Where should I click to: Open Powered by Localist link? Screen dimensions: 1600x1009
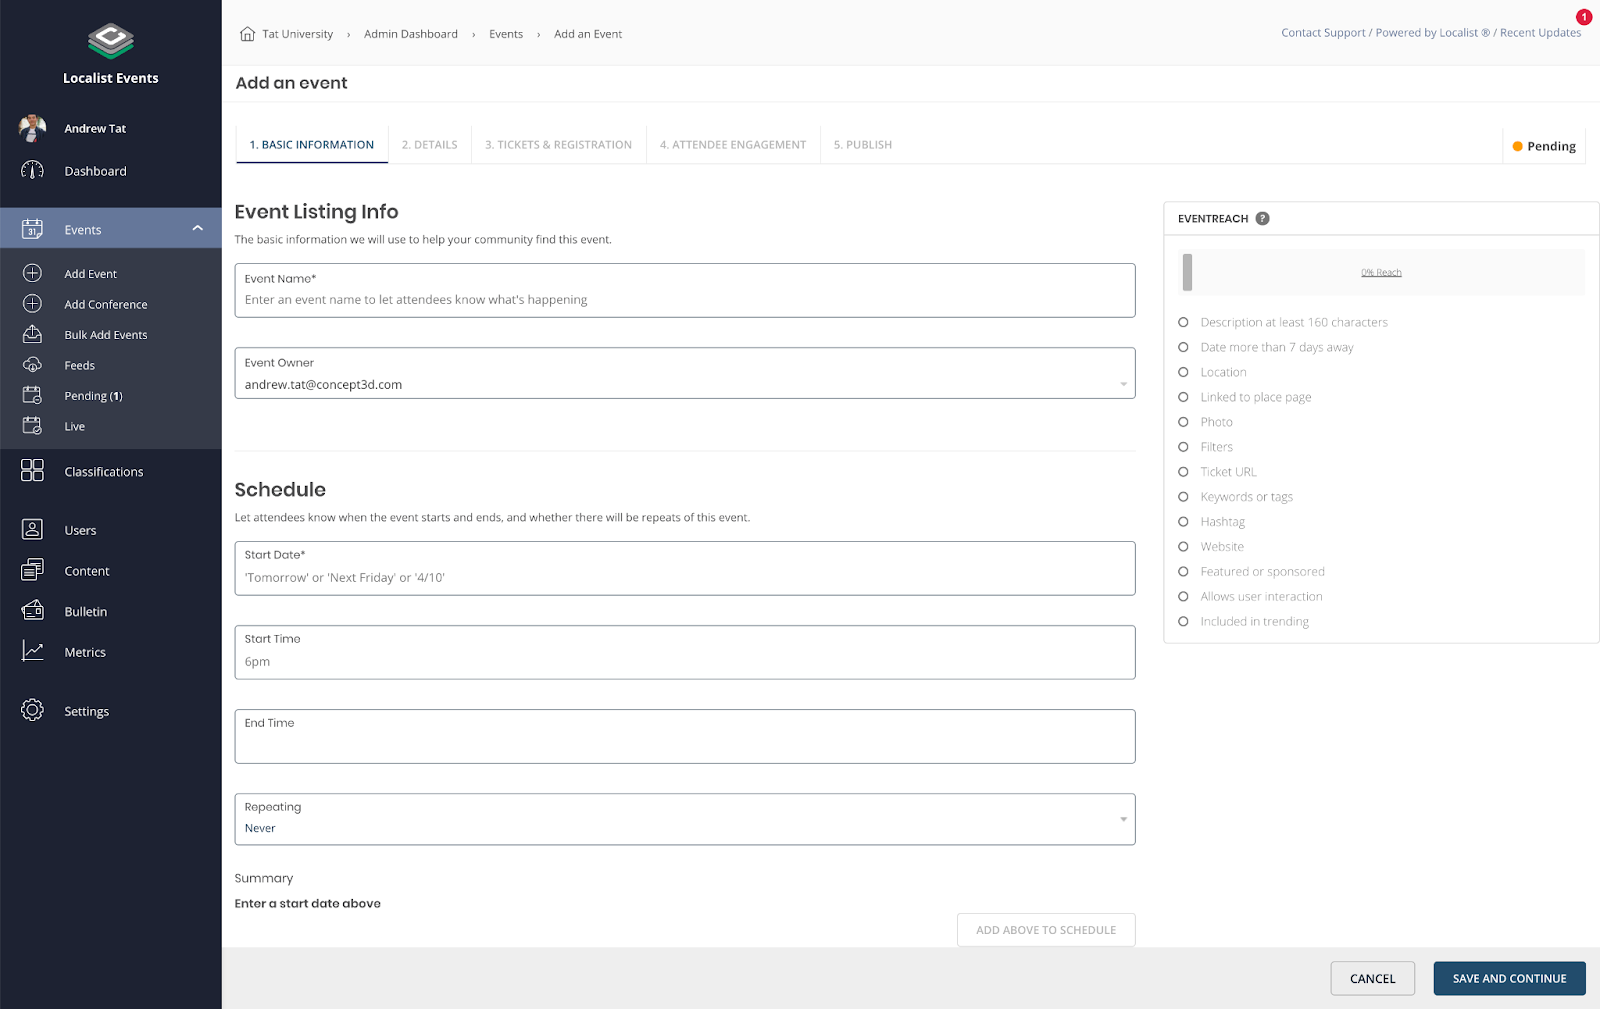(x=1432, y=33)
